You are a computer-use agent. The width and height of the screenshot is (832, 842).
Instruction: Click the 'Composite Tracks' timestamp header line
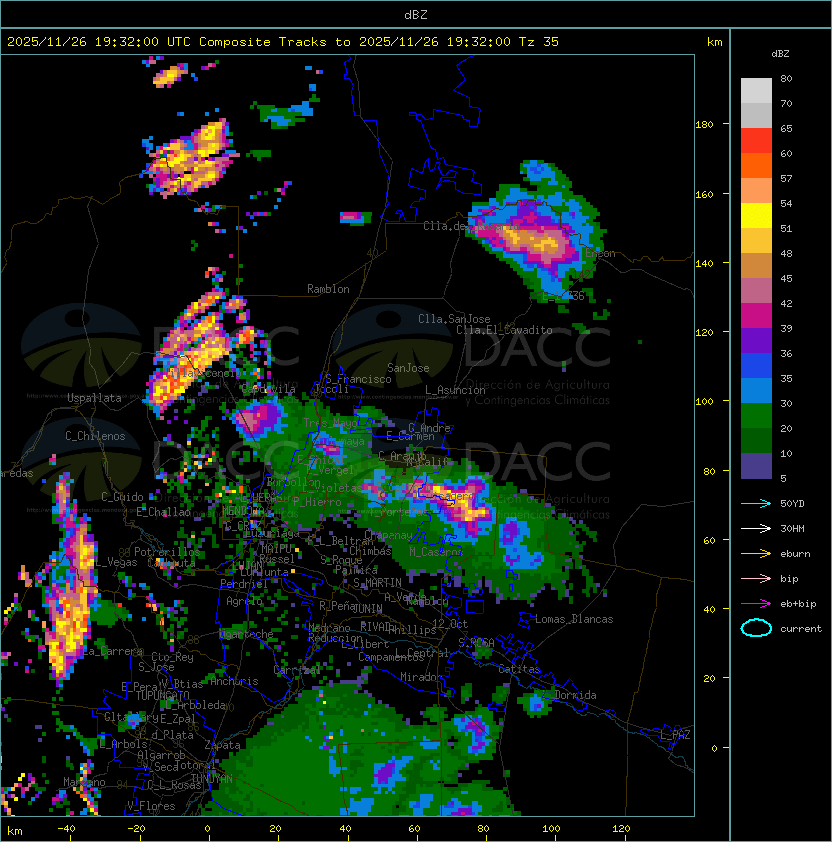point(283,41)
